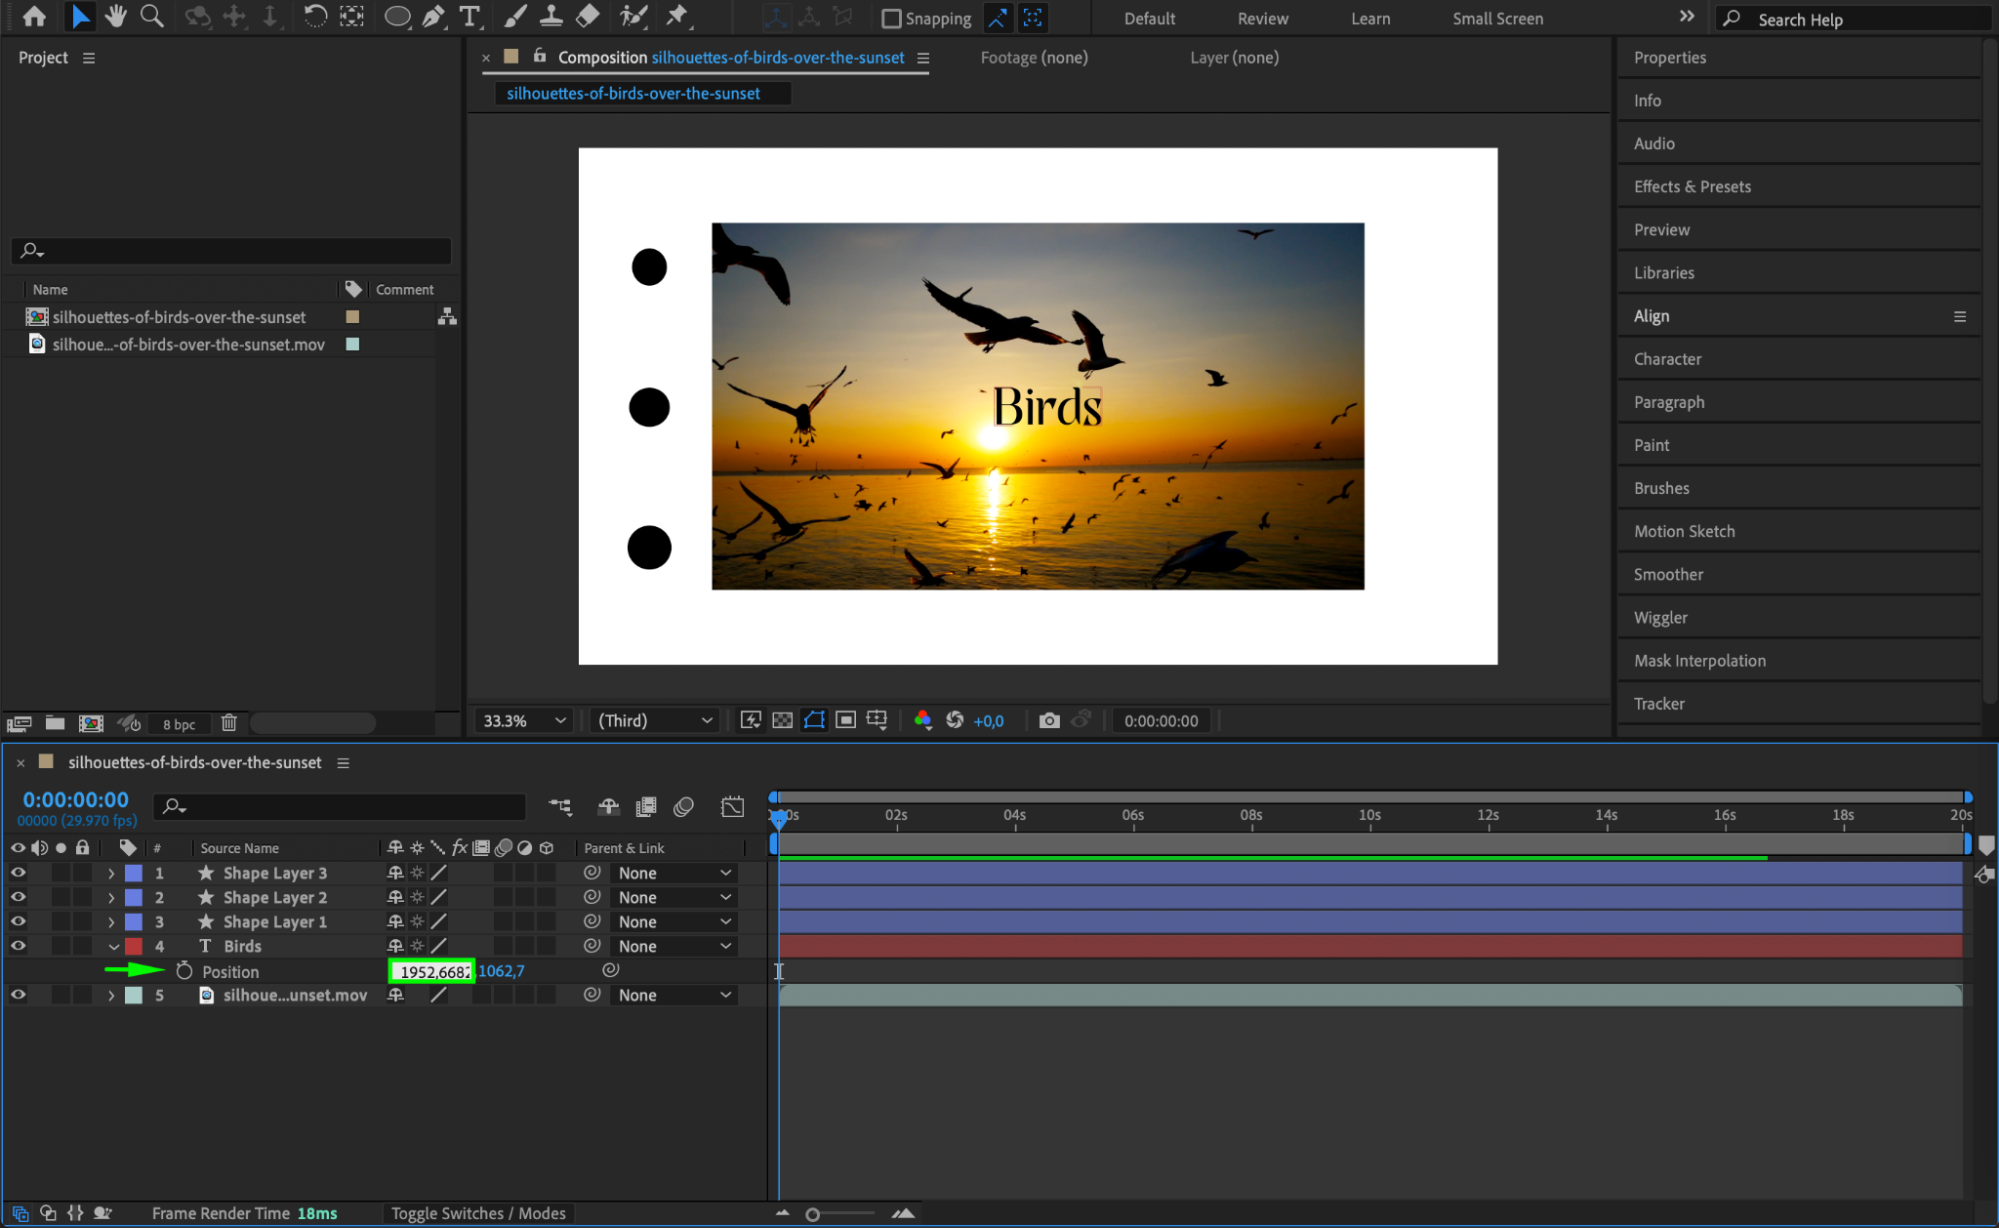The height and width of the screenshot is (1228, 1999).
Task: Click the red label color of the Birds layer
Action: tap(134, 946)
